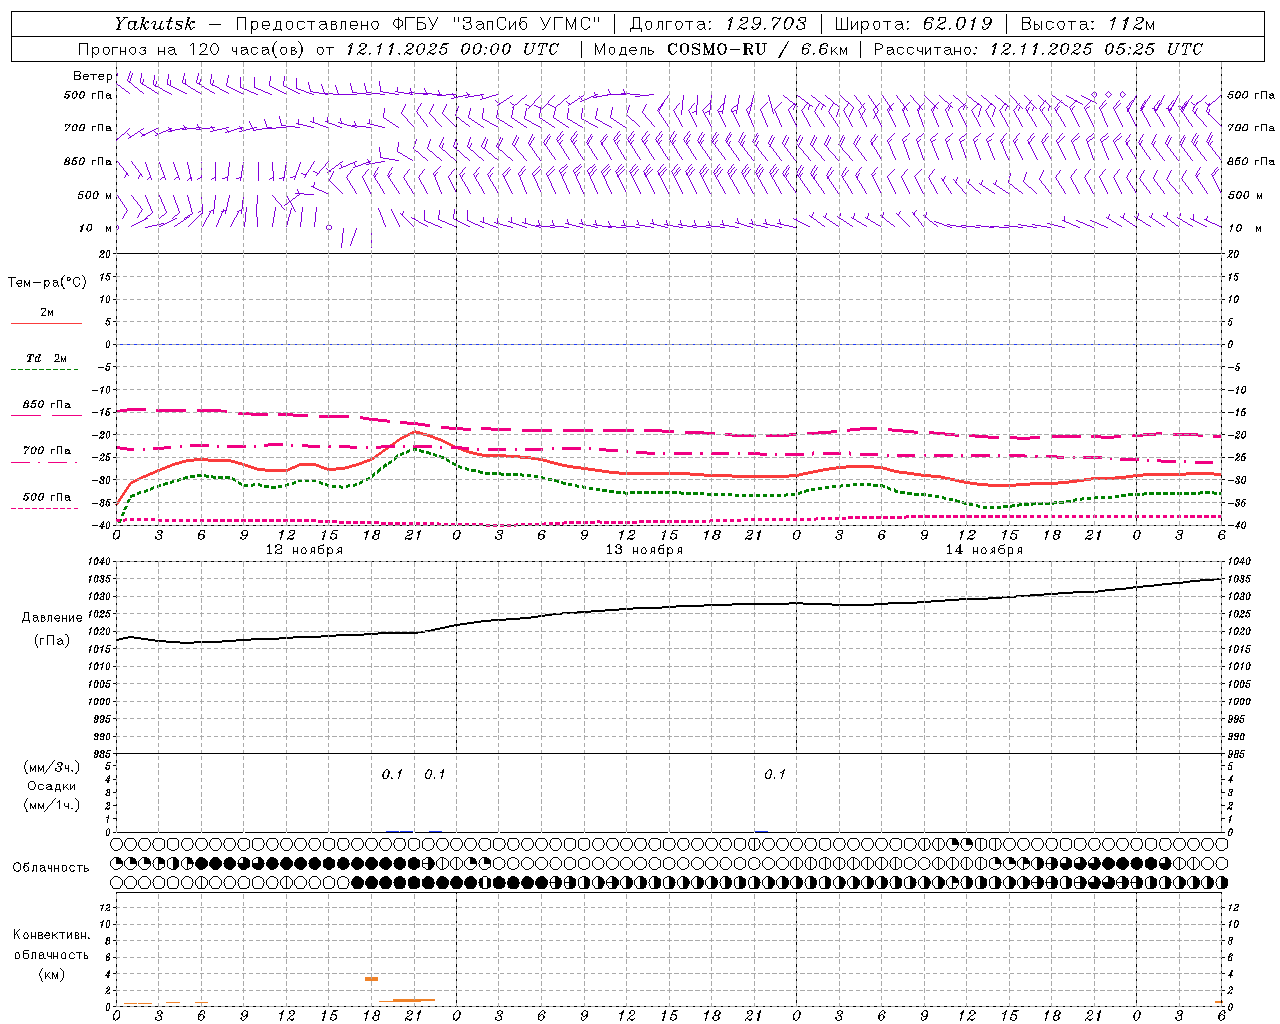Select the 'Прогноз на 120 часа(ов)' forecast text
This screenshot has width=1280, height=1024.
click(192, 49)
